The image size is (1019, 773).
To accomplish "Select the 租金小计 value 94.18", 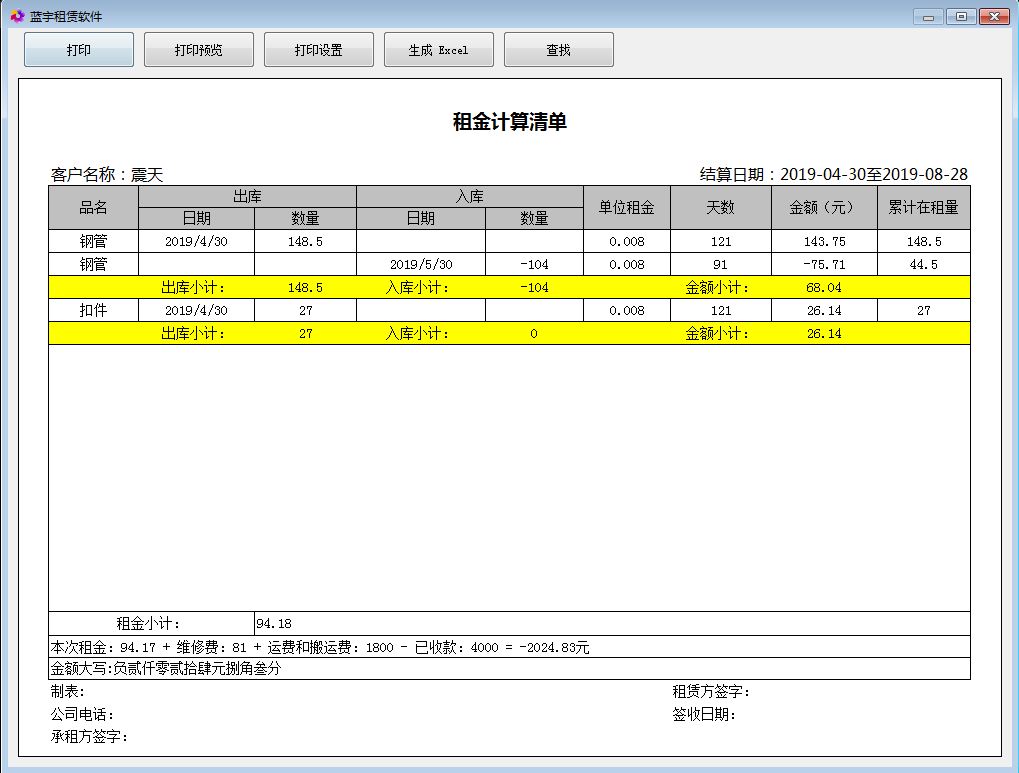I will (x=274, y=624).
